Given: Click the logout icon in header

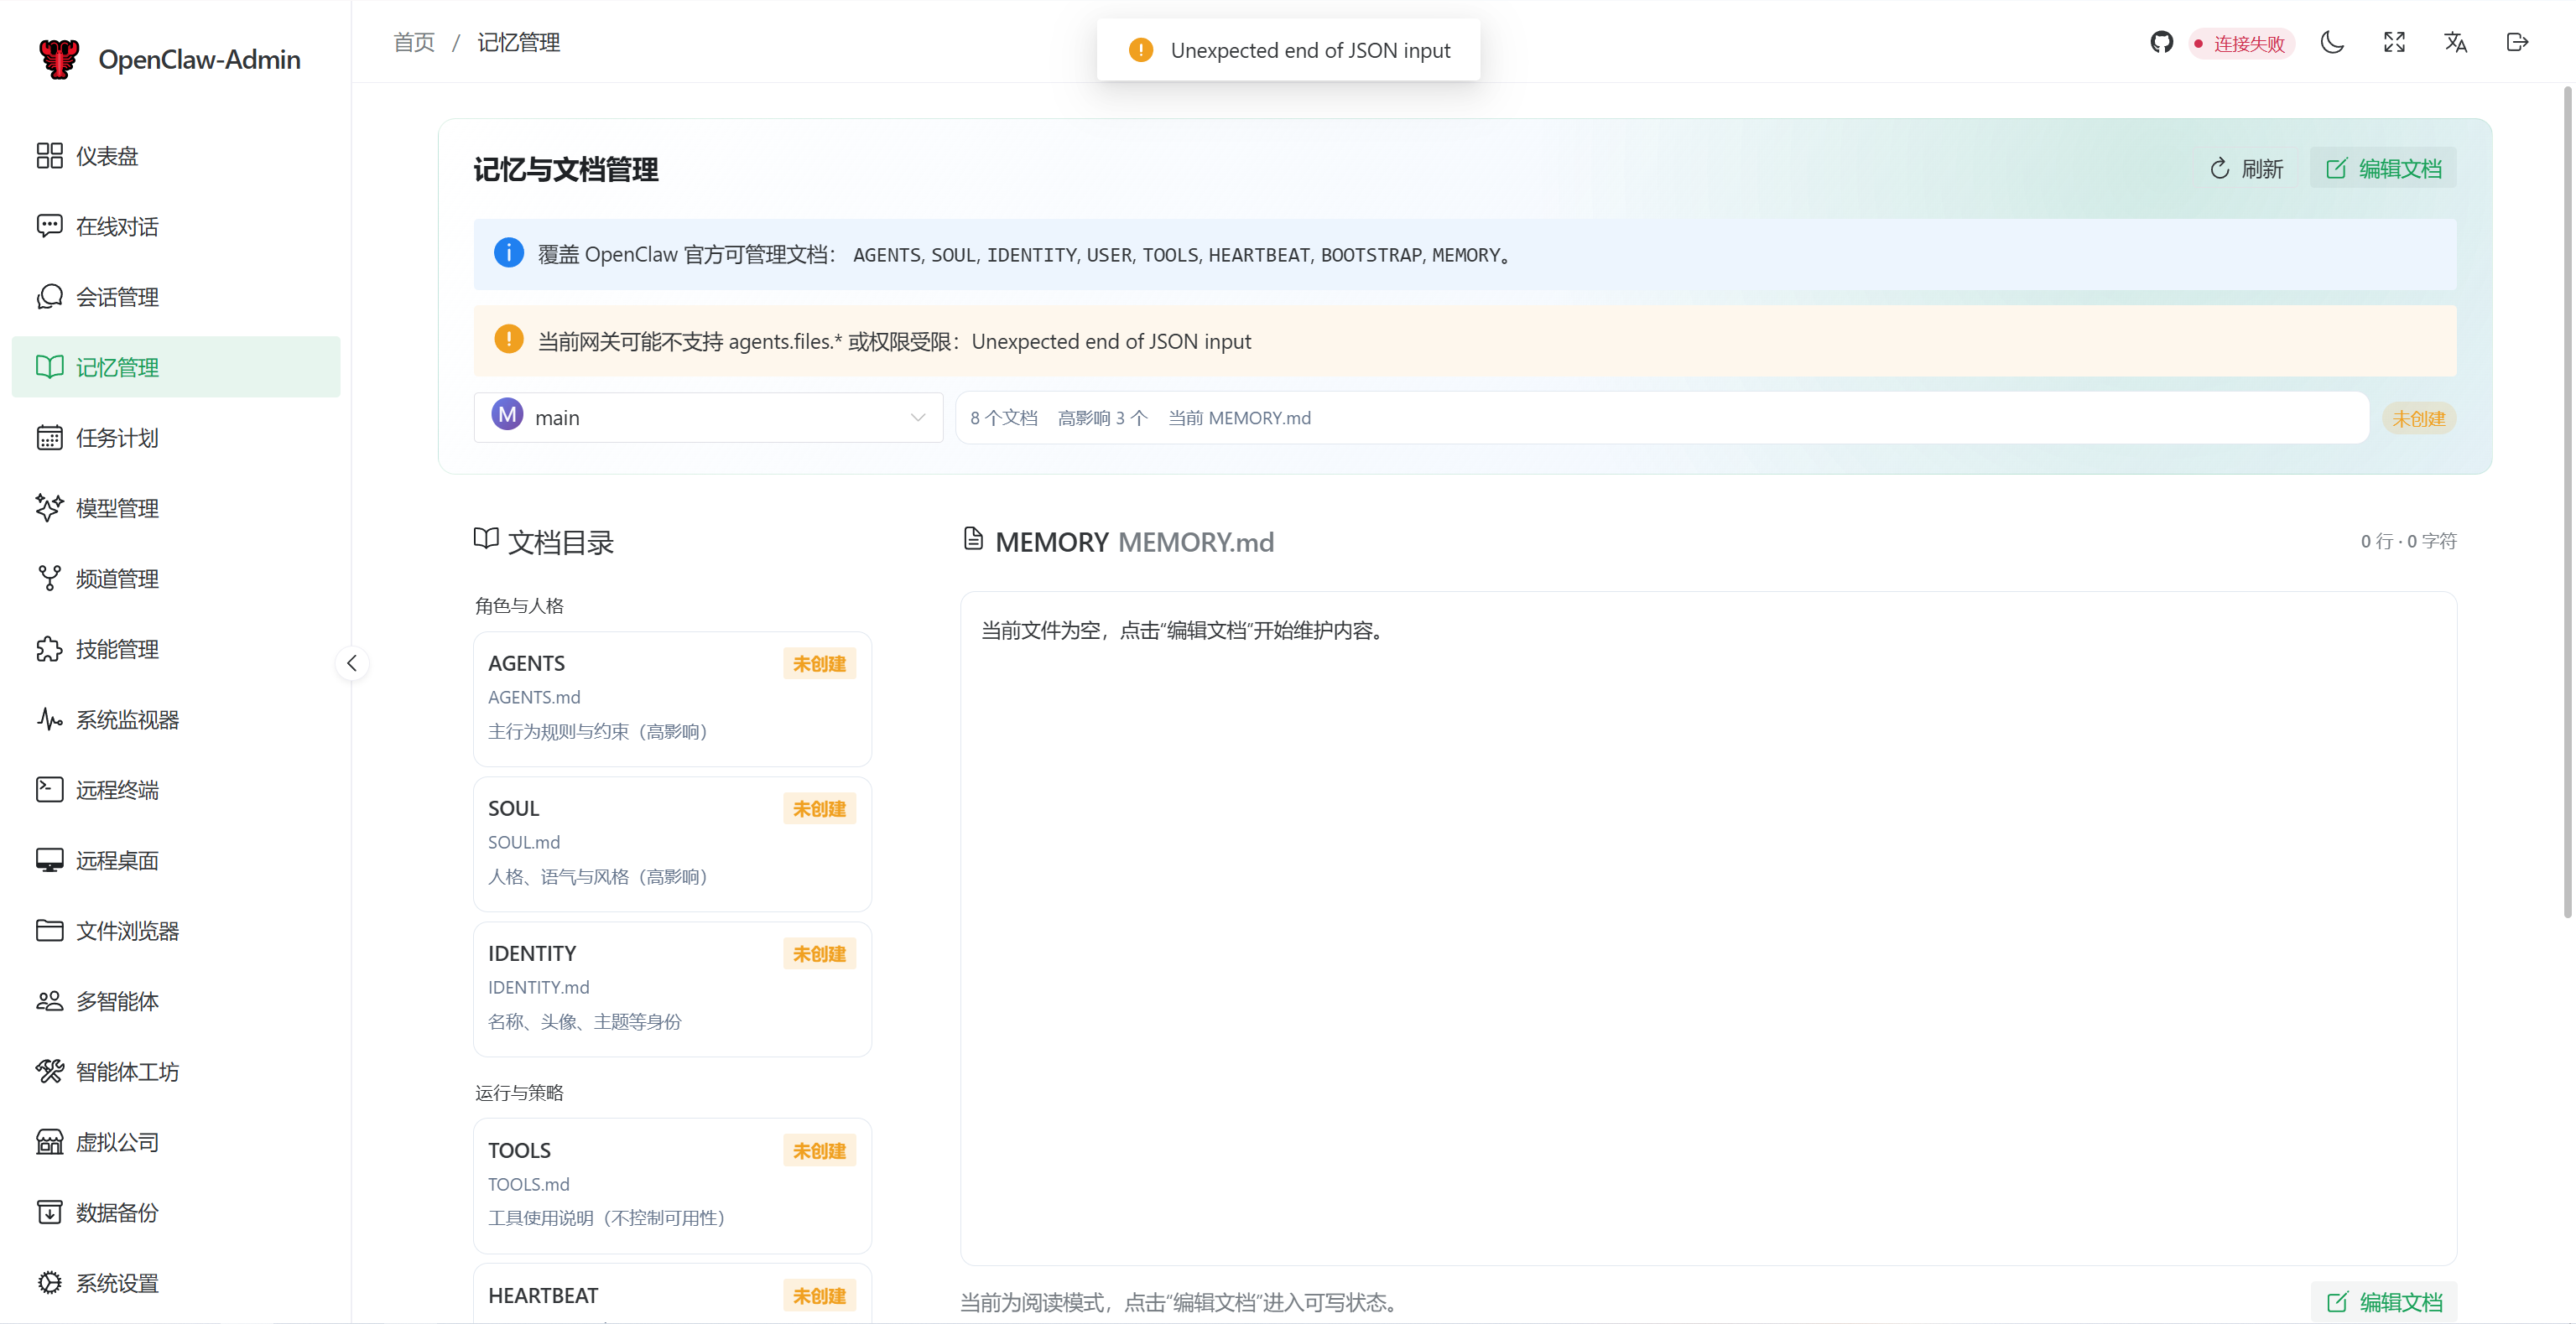Looking at the screenshot, I should tap(2517, 42).
